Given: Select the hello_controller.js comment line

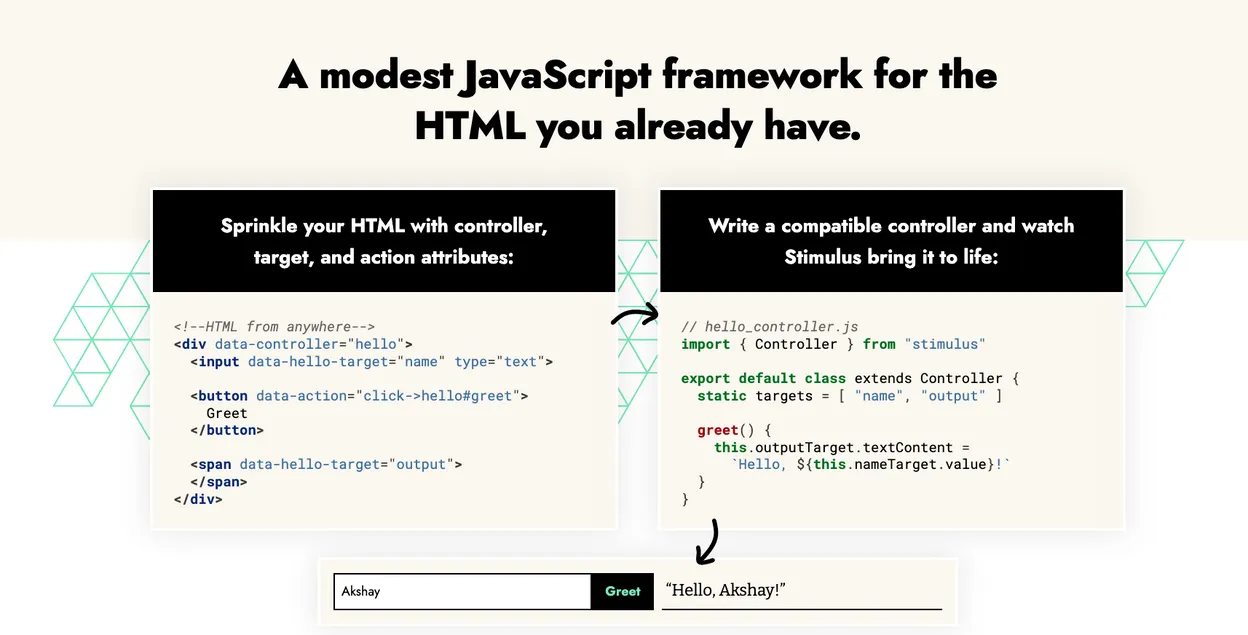Looking at the screenshot, I should coord(770,326).
